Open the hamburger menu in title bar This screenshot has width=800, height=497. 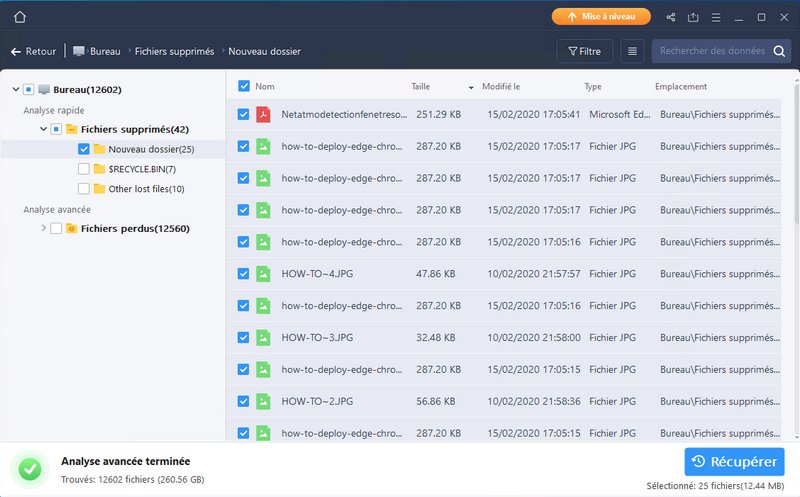716,17
